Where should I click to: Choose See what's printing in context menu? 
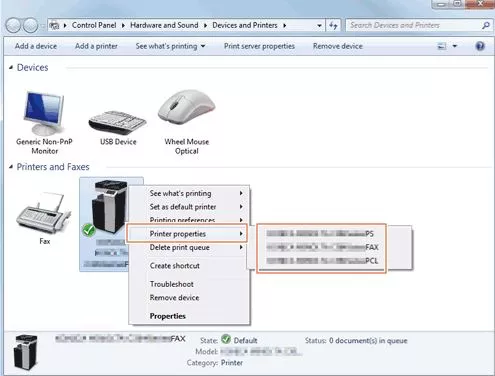[189, 193]
